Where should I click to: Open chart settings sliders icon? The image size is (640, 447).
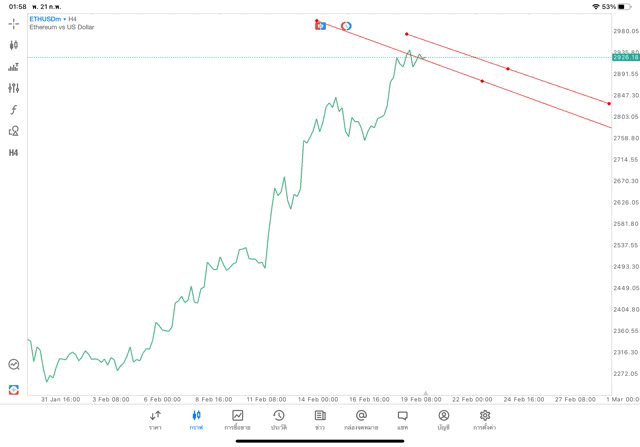14,88
